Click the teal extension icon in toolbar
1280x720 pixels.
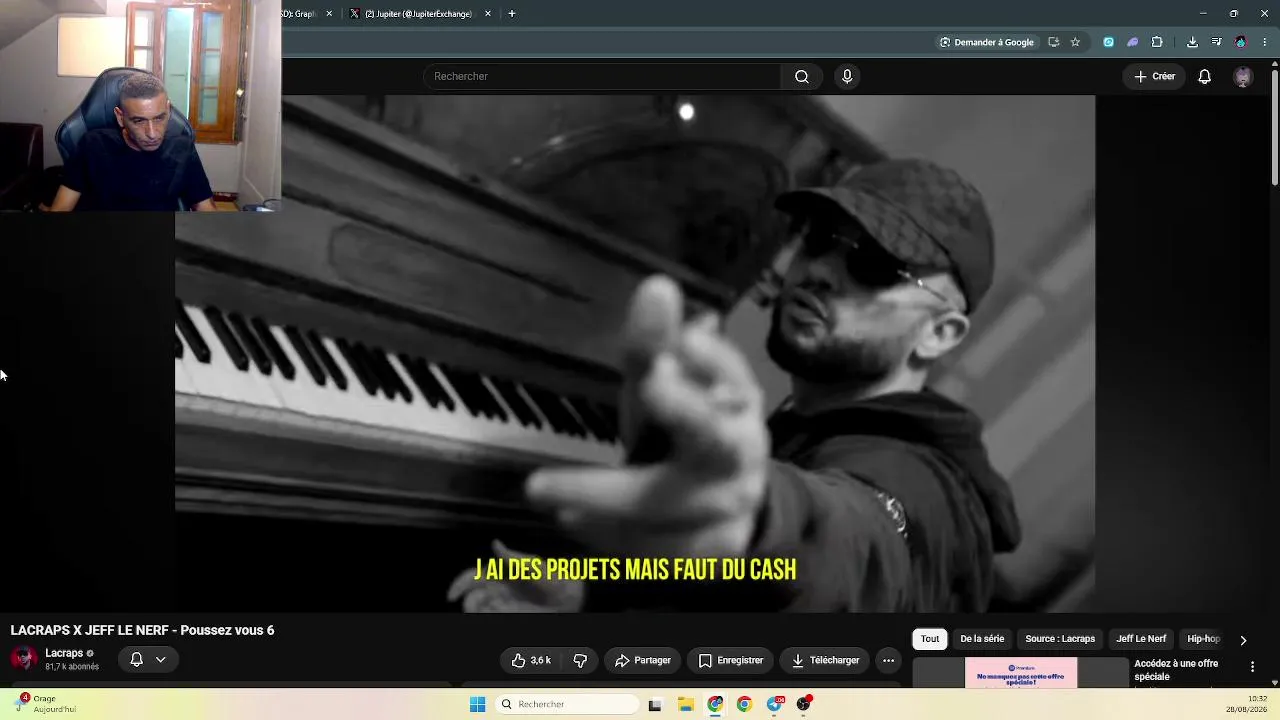(1108, 42)
